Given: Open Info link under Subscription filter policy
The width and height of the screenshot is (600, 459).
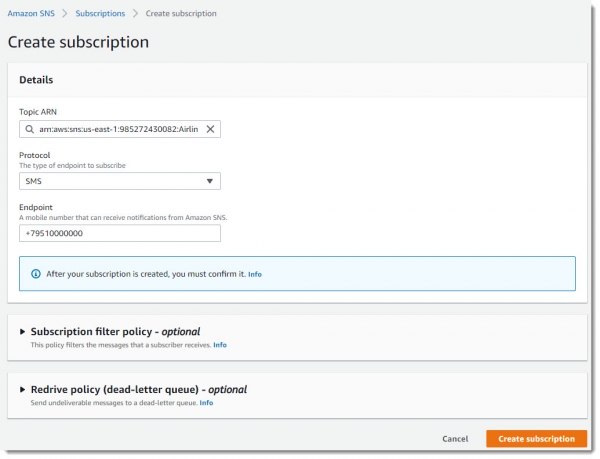Looking at the screenshot, I should click(x=220, y=345).
